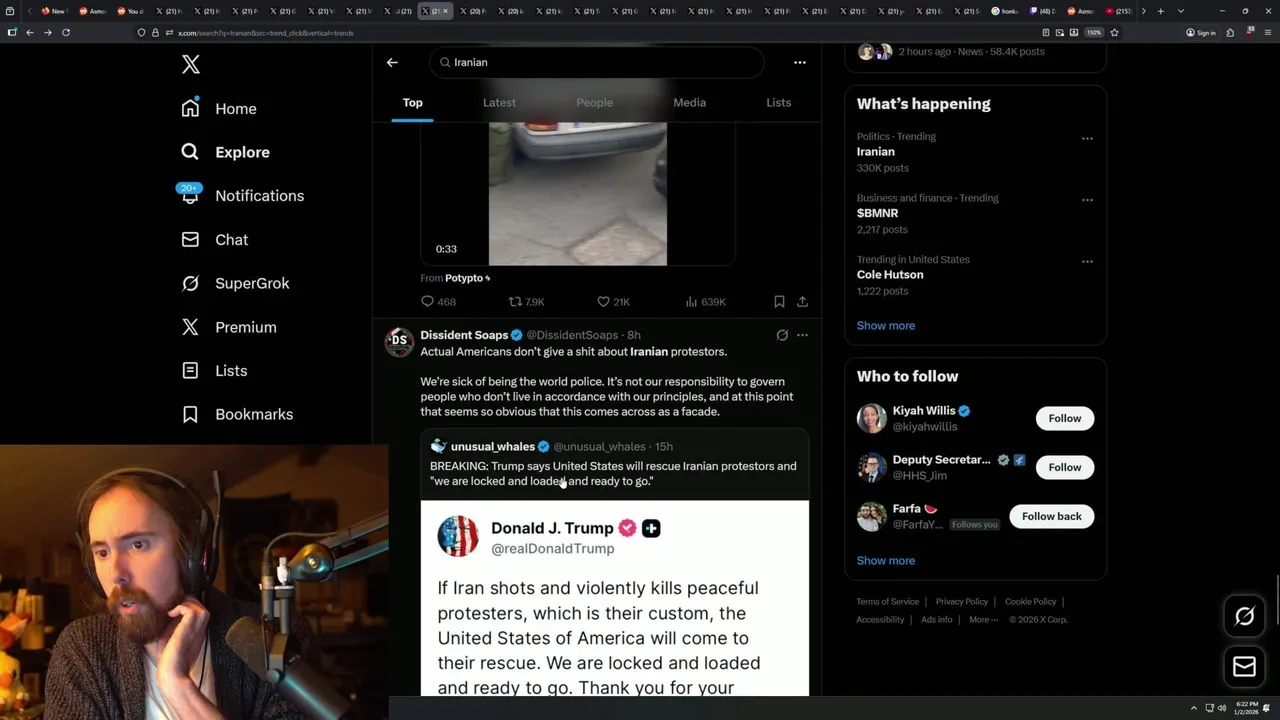The image size is (1280, 720).
Task: Play the 0:33 video thumbnail
Action: (577, 193)
